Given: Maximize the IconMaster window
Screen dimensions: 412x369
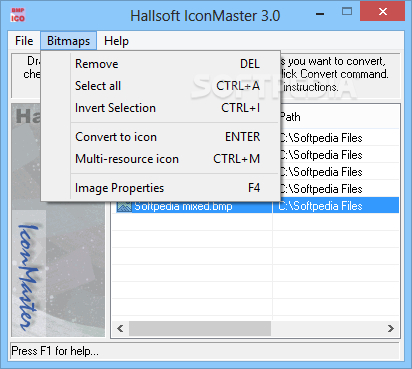Looking at the screenshot, I should [x=347, y=12].
